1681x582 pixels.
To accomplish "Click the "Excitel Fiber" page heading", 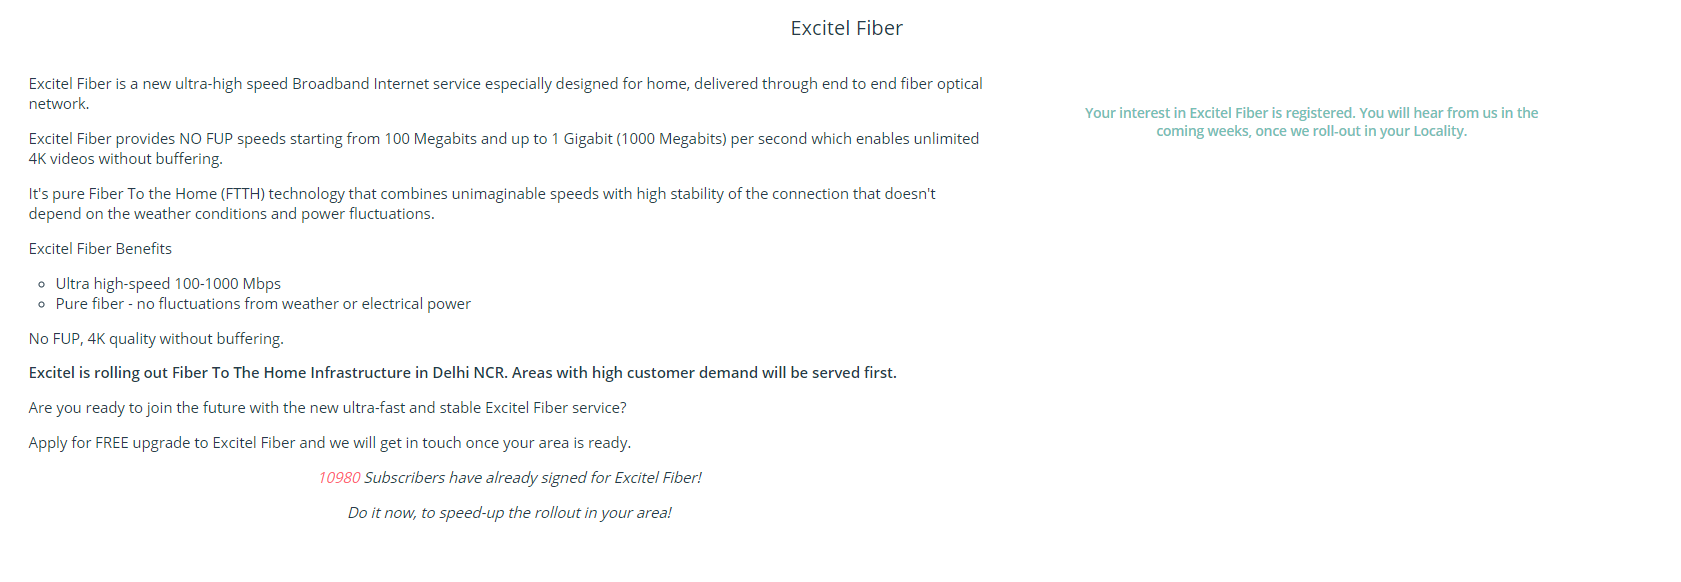I will tap(846, 28).
